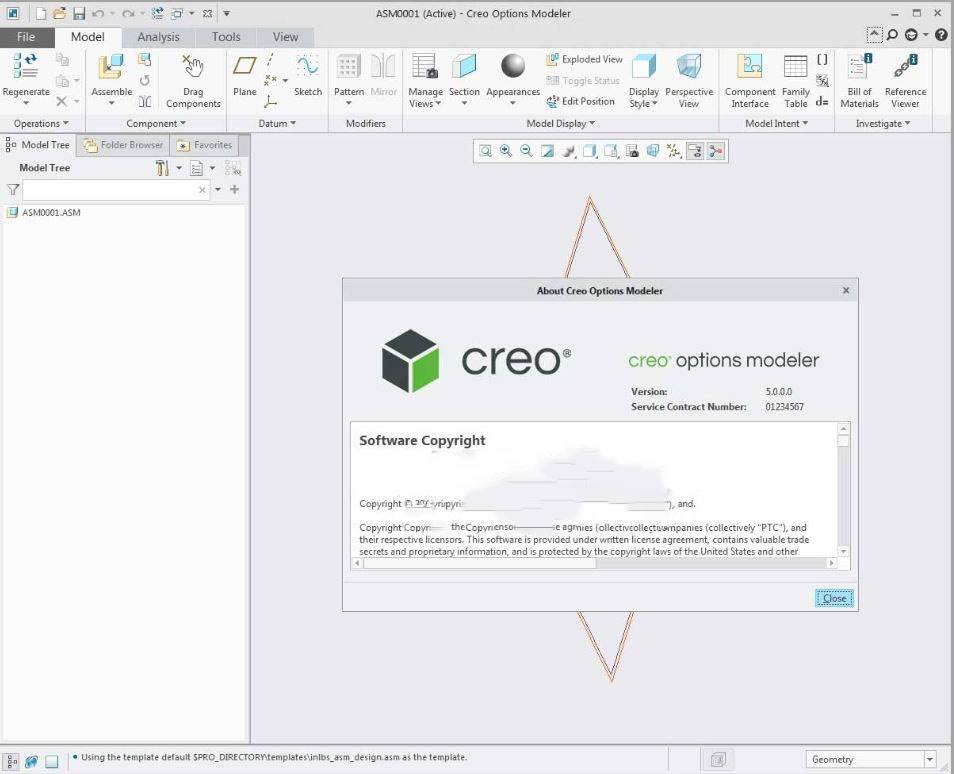Click the Pattern icon
This screenshot has width=954, height=774.
(349, 66)
